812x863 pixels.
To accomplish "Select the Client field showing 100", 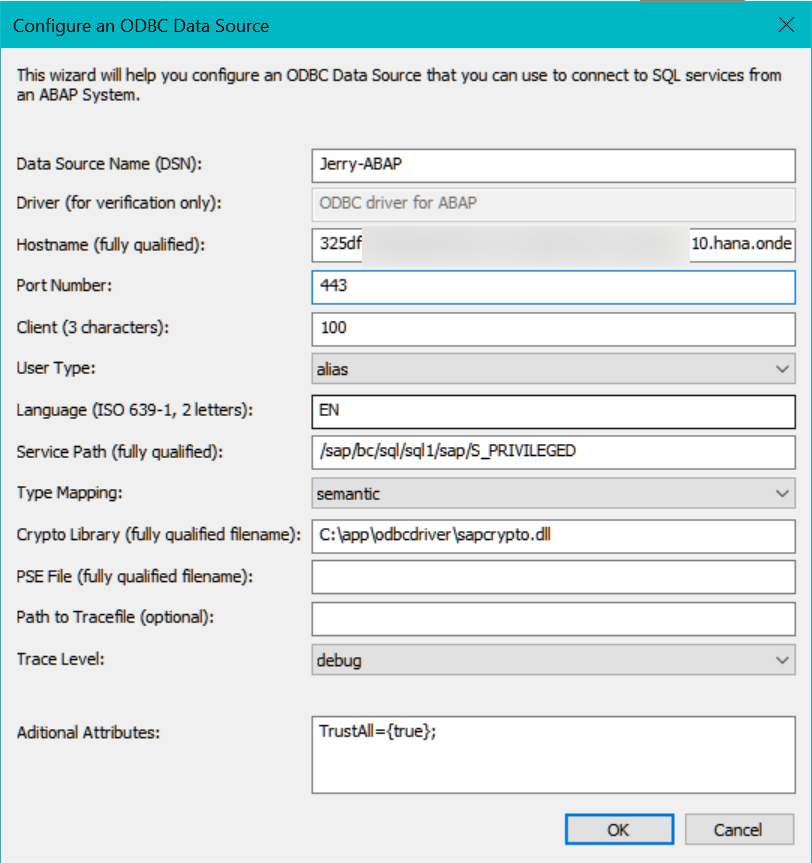I will tap(553, 329).
